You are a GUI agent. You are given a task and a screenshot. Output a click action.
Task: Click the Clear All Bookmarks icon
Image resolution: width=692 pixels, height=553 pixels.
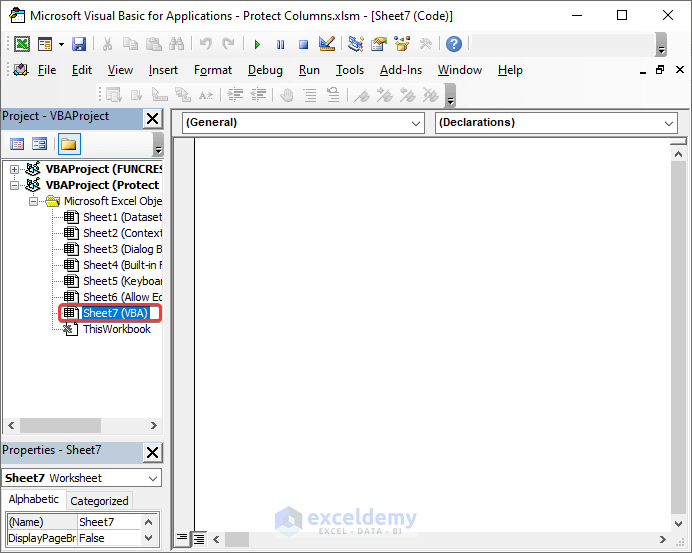(431, 95)
